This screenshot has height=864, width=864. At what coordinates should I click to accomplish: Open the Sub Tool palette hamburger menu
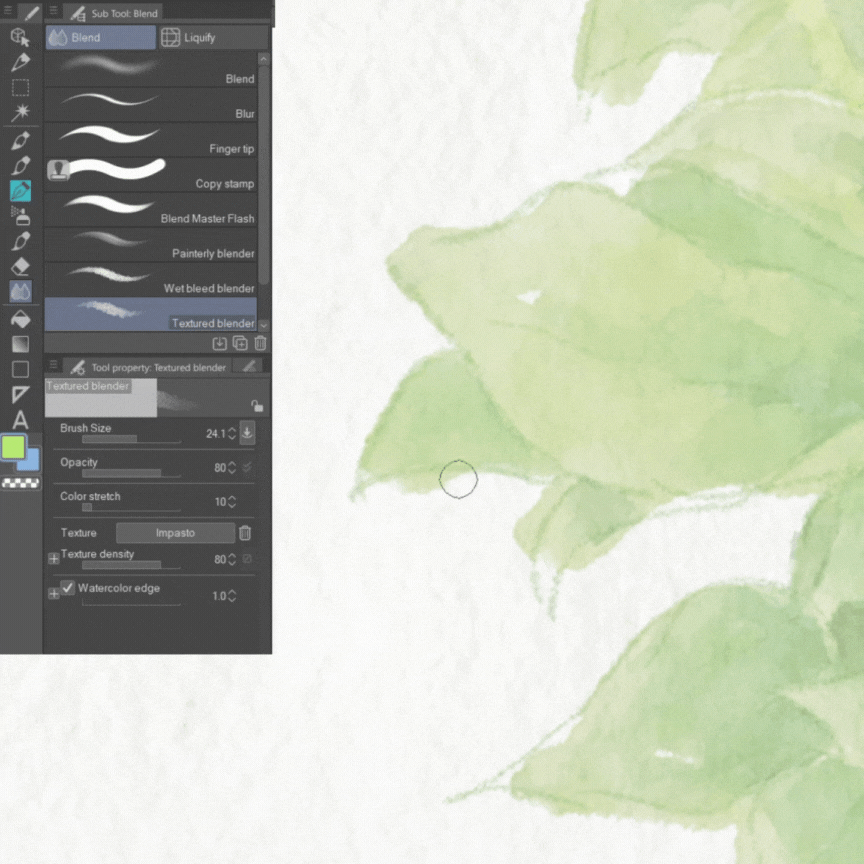53,10
